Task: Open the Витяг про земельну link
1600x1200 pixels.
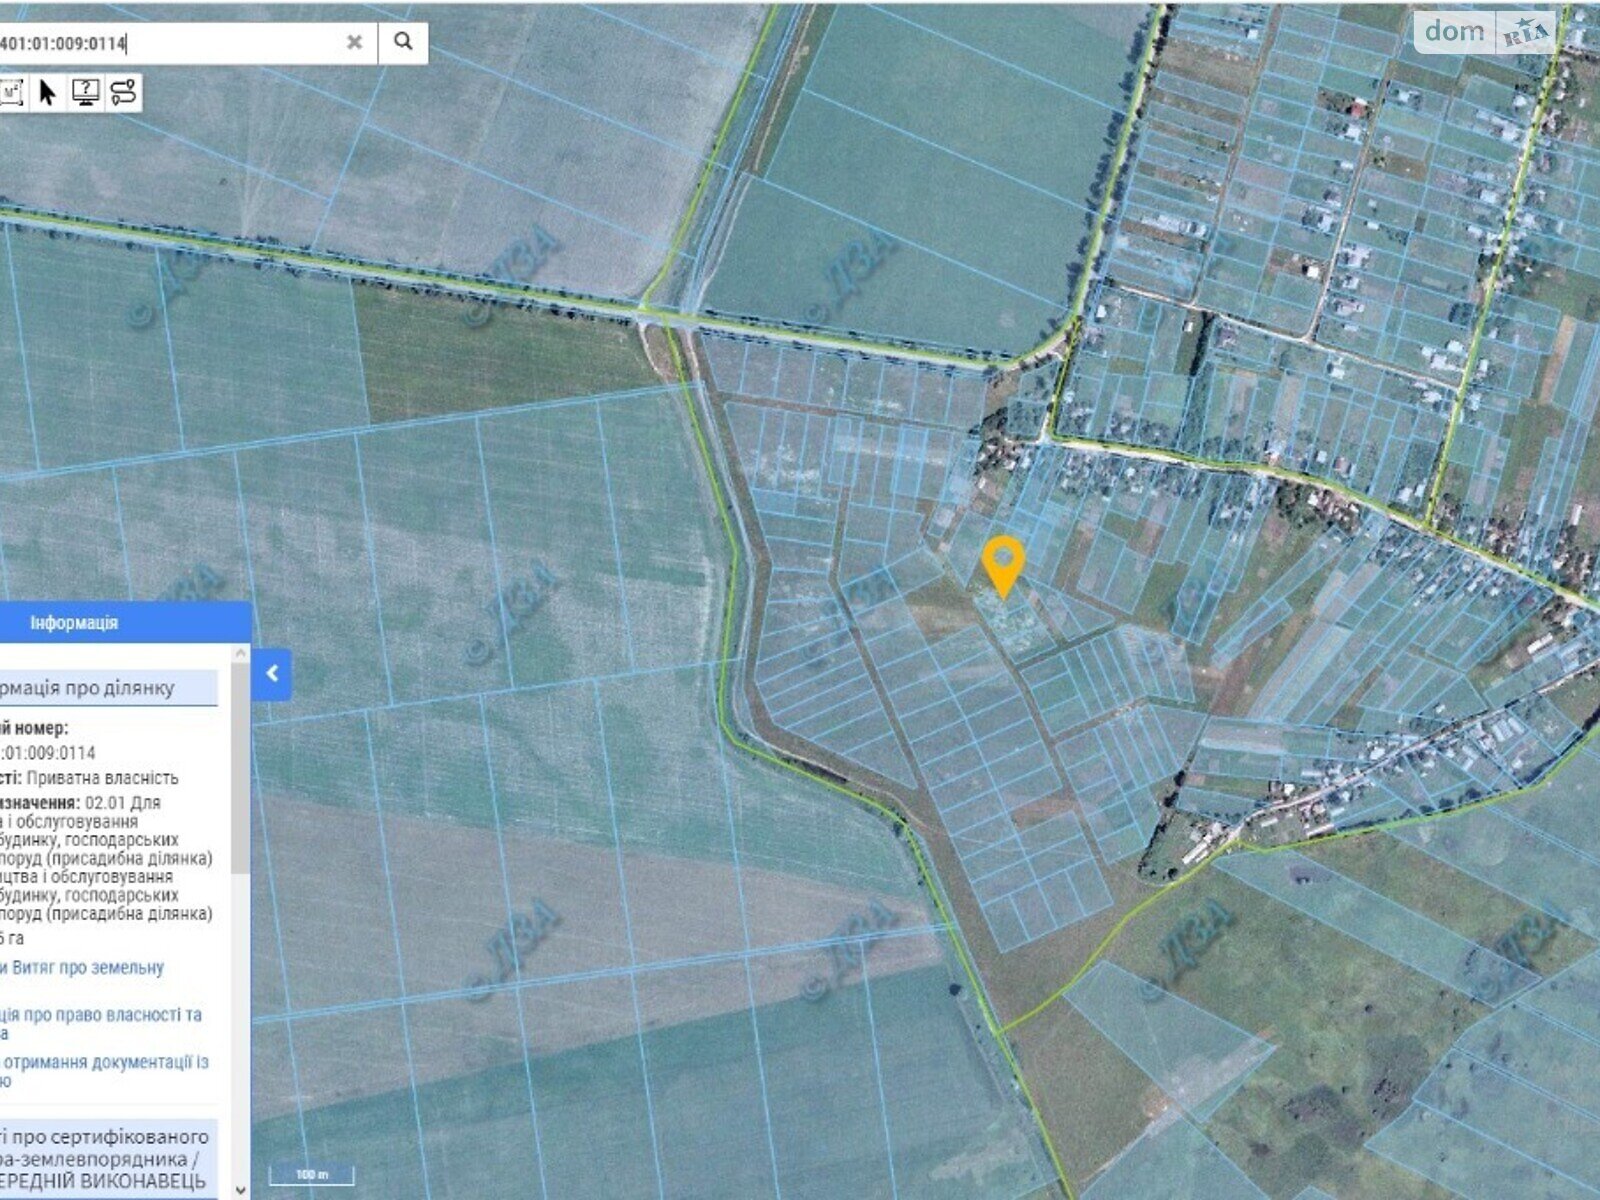Action: click(83, 967)
